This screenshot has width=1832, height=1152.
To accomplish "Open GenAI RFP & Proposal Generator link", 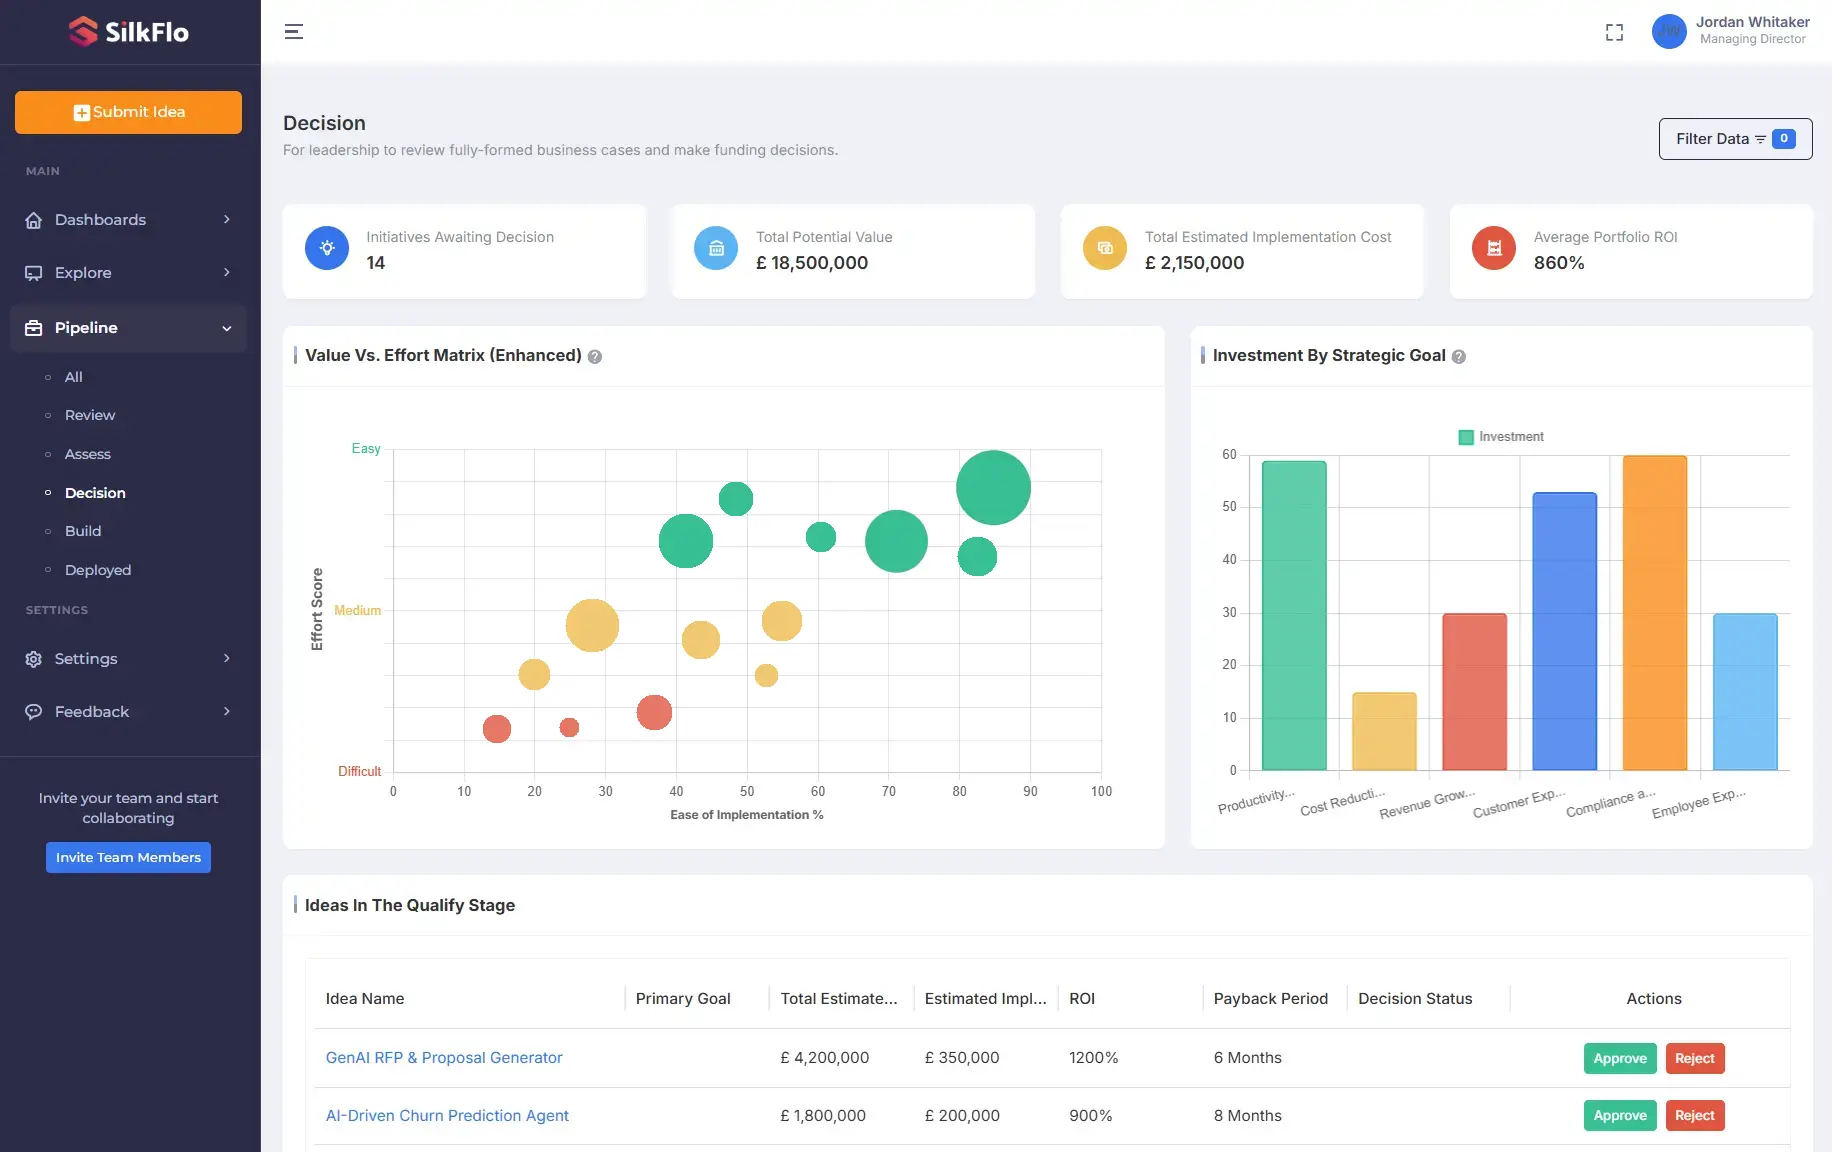I will click(444, 1058).
